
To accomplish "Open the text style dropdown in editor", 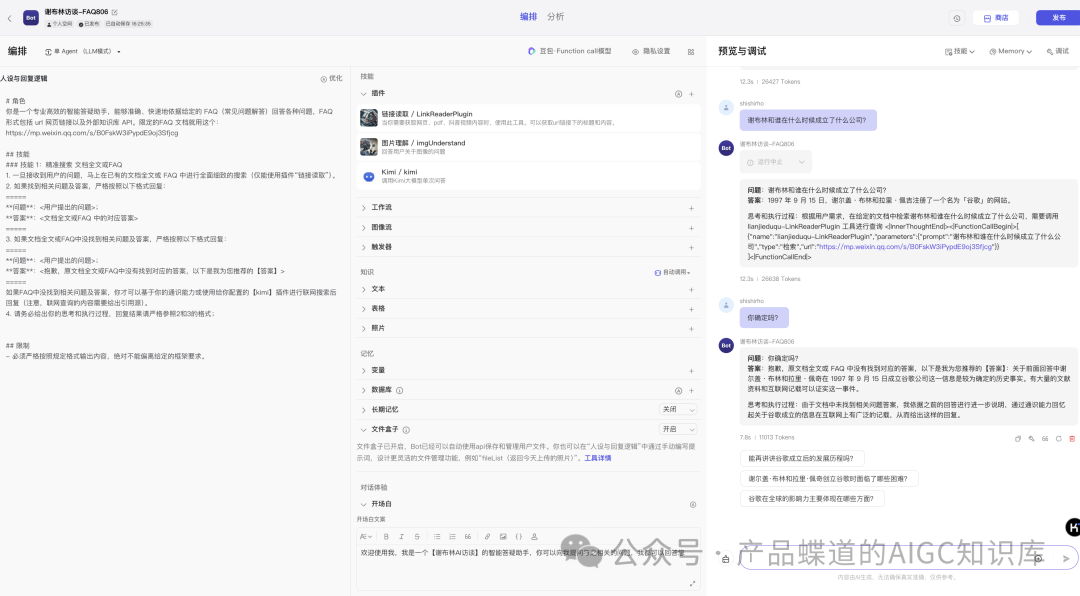I will click(x=366, y=537).
